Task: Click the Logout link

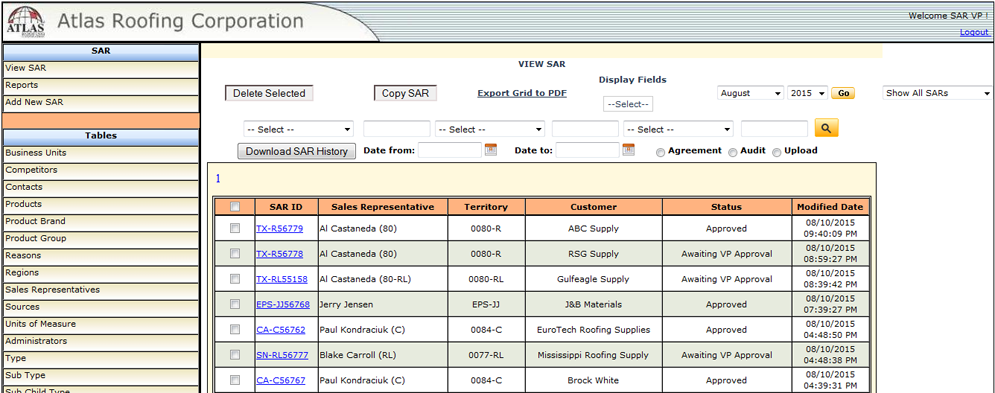Action: [974, 32]
